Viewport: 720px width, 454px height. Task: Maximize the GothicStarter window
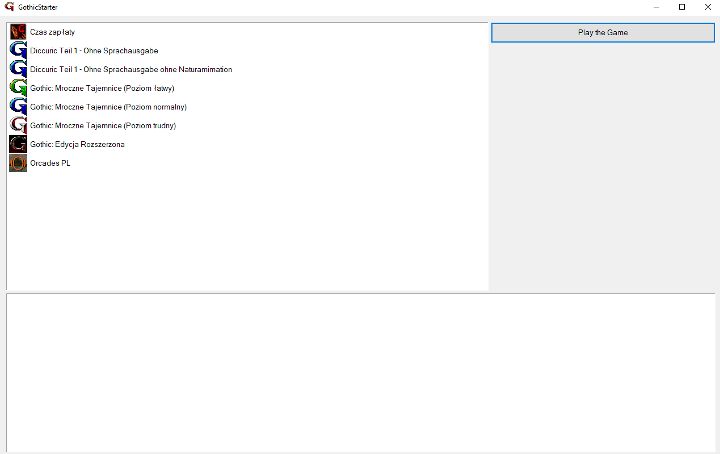click(682, 7)
